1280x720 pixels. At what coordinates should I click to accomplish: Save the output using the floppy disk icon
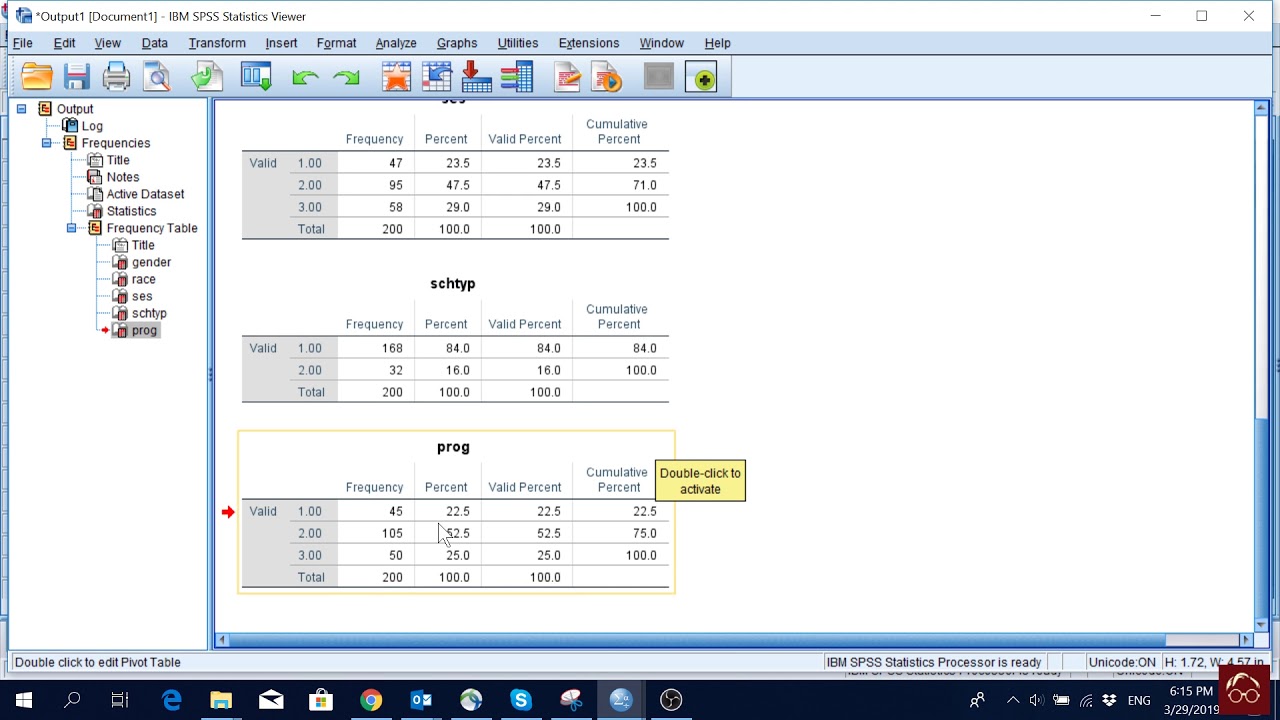tap(77, 77)
